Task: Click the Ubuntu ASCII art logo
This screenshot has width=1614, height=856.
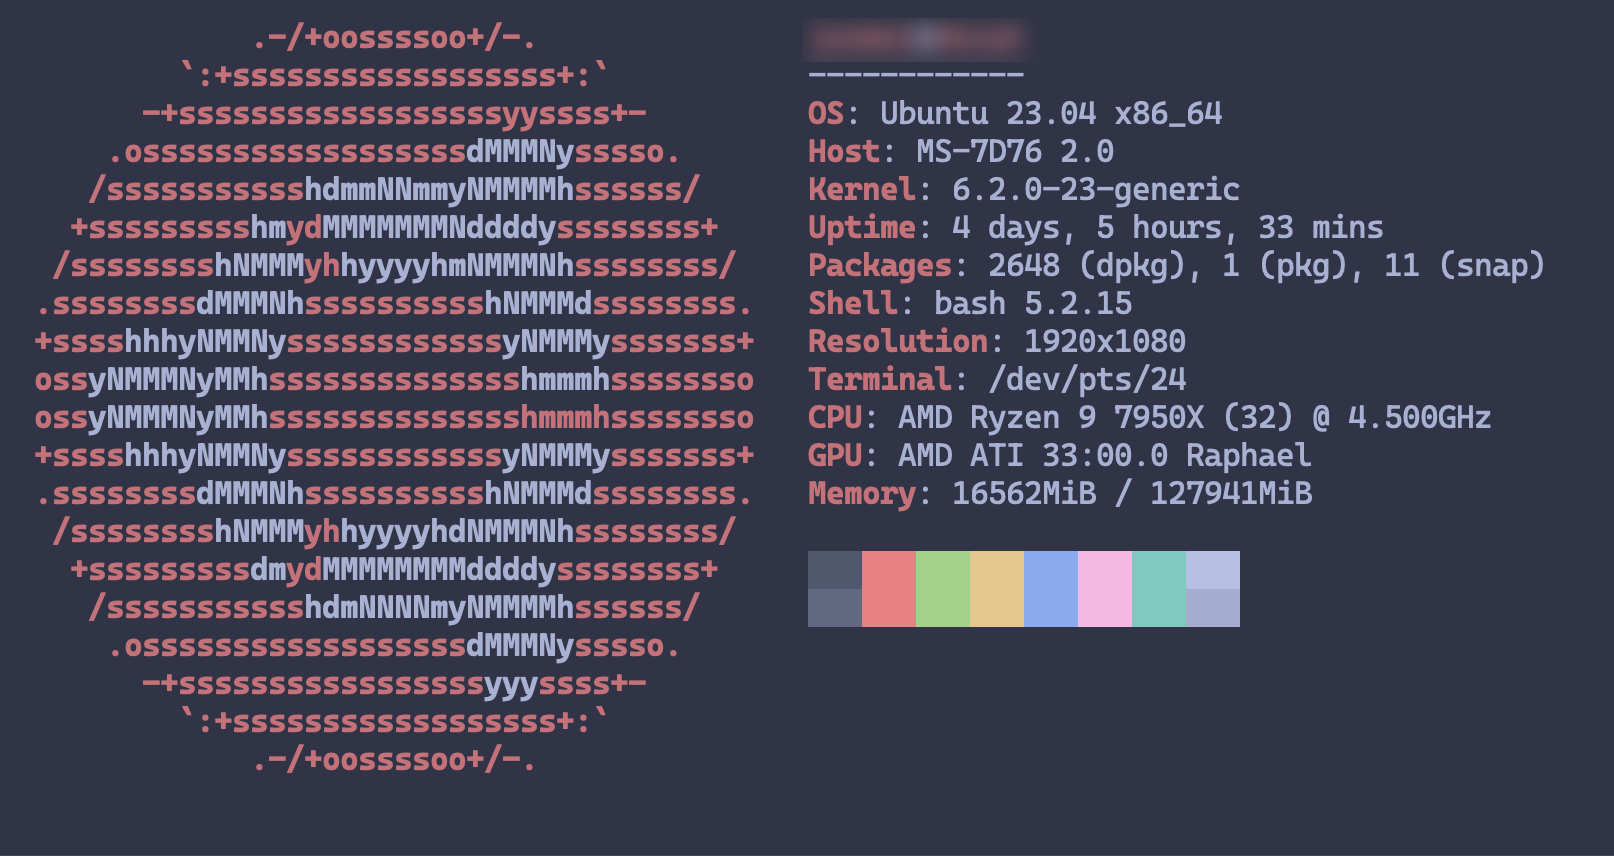Action: click(394, 398)
